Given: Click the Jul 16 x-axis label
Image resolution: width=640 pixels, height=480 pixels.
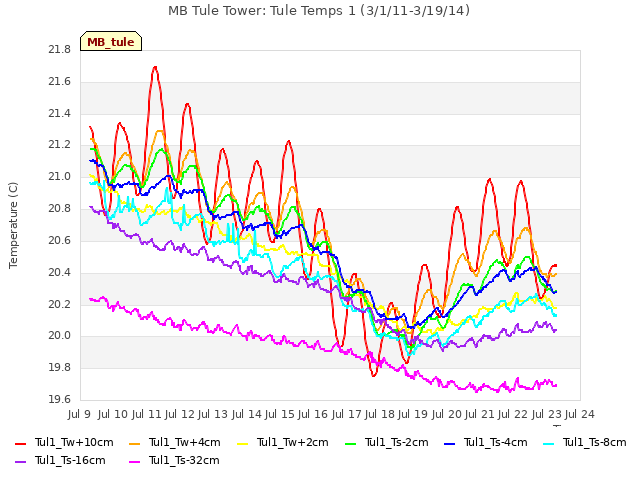Looking at the screenshot, I should [x=313, y=414].
